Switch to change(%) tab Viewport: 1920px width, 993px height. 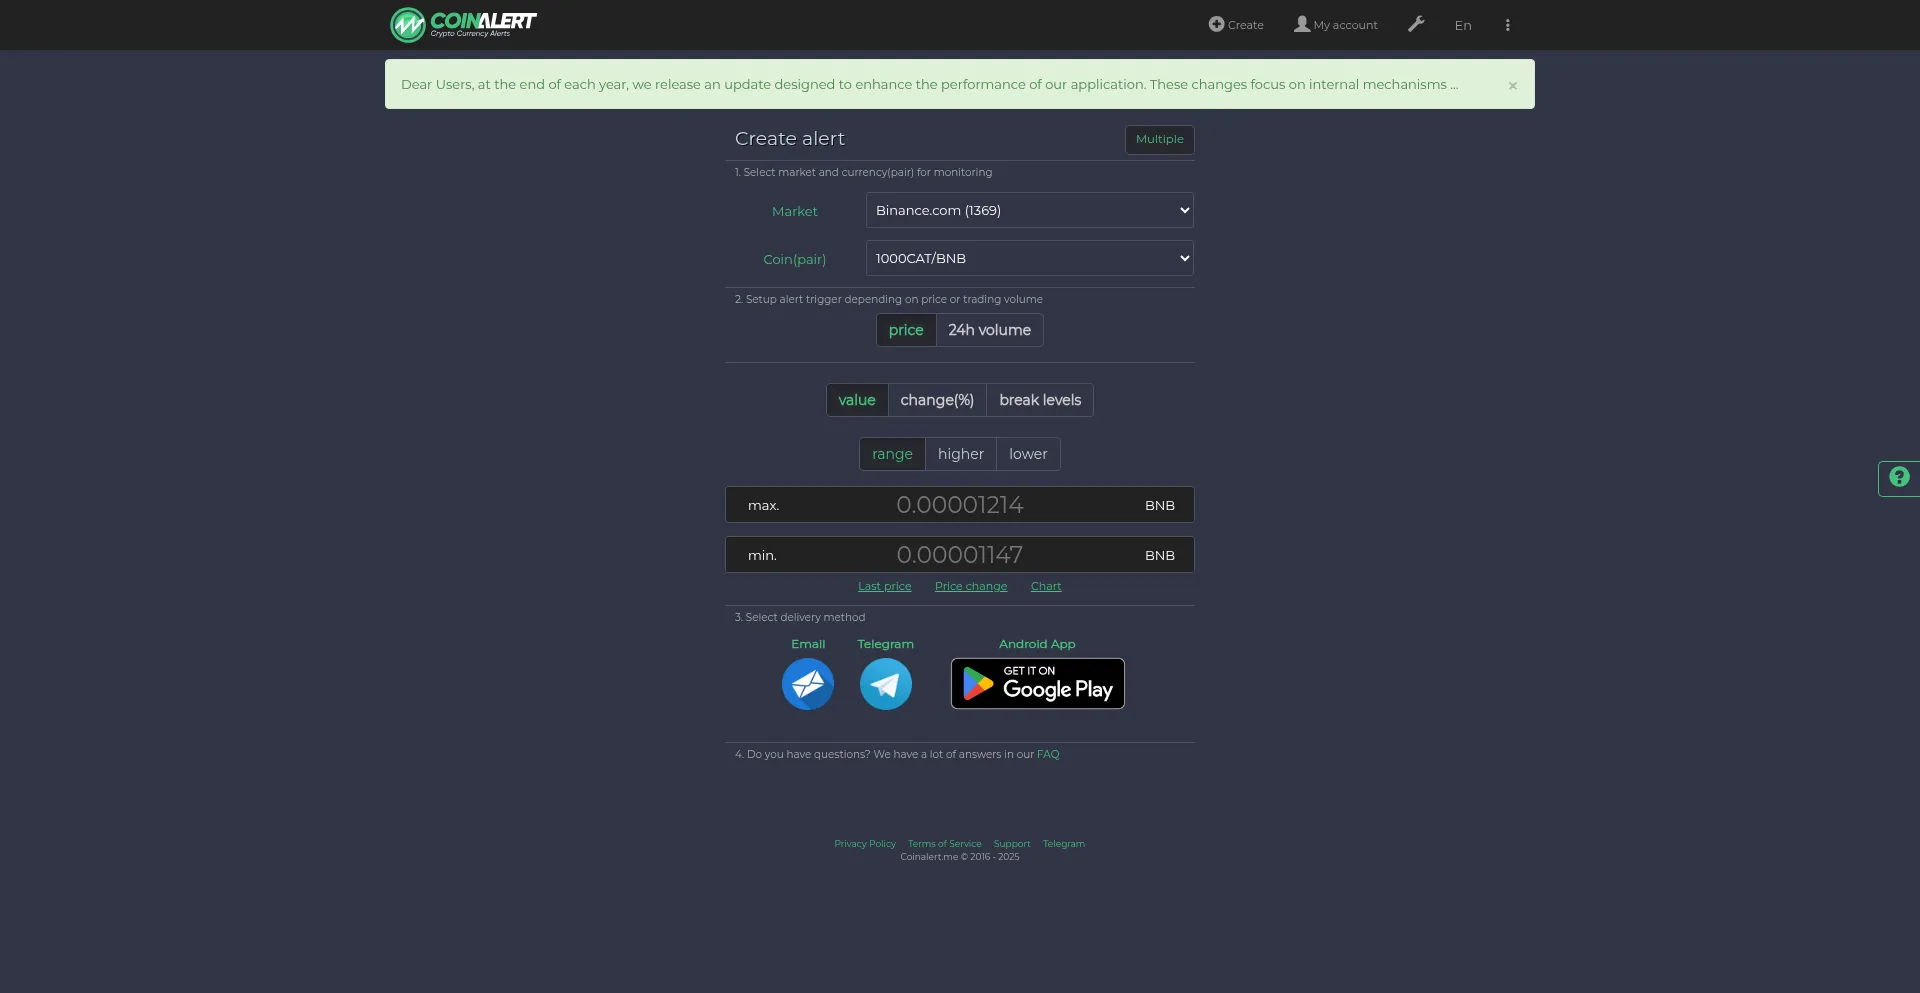coord(937,400)
